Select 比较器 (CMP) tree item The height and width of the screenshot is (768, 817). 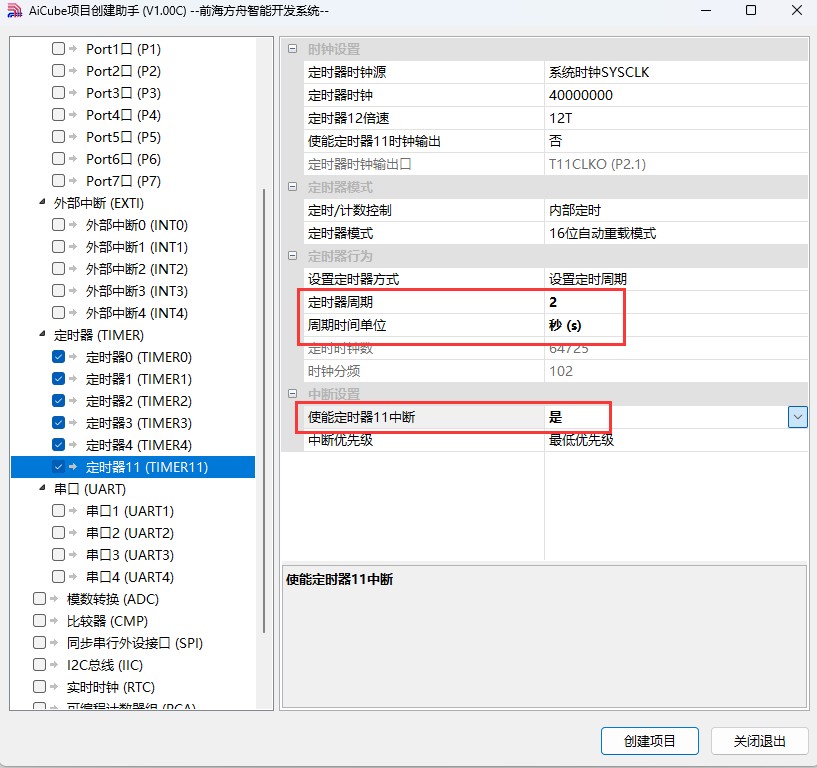[x=107, y=621]
